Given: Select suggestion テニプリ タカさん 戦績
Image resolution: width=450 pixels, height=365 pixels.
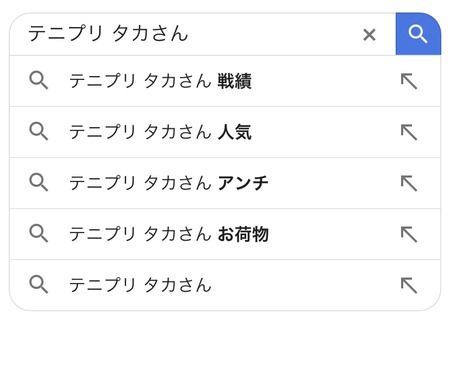Looking at the screenshot, I should point(225,81).
